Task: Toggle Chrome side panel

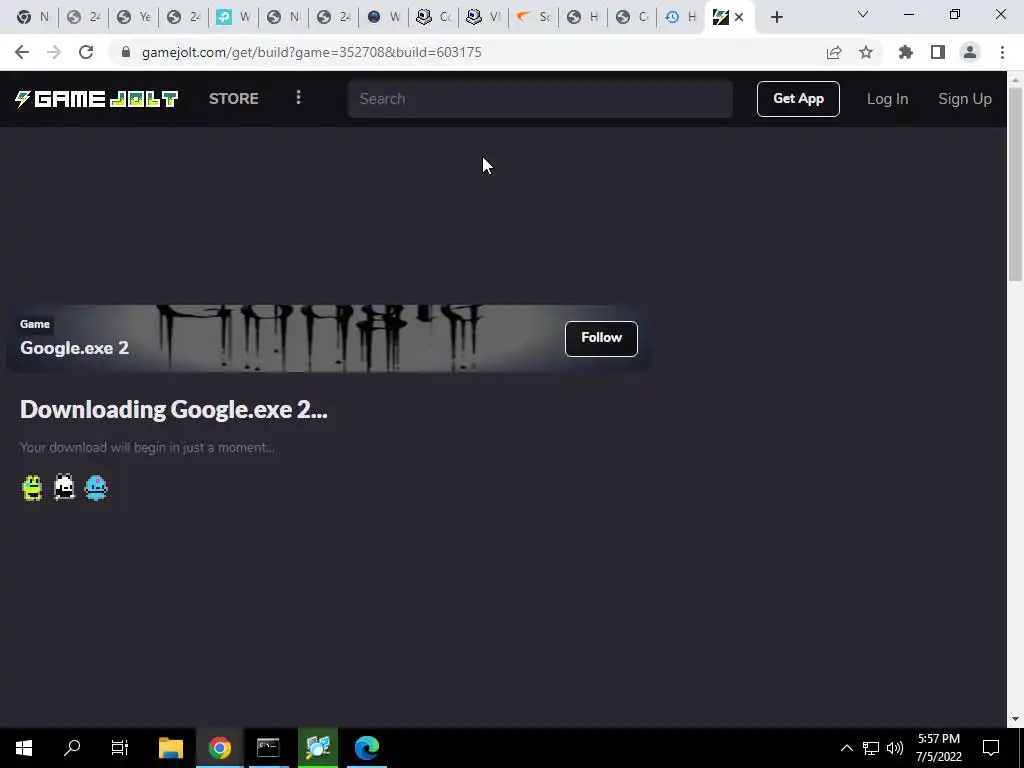Action: pos(938,52)
